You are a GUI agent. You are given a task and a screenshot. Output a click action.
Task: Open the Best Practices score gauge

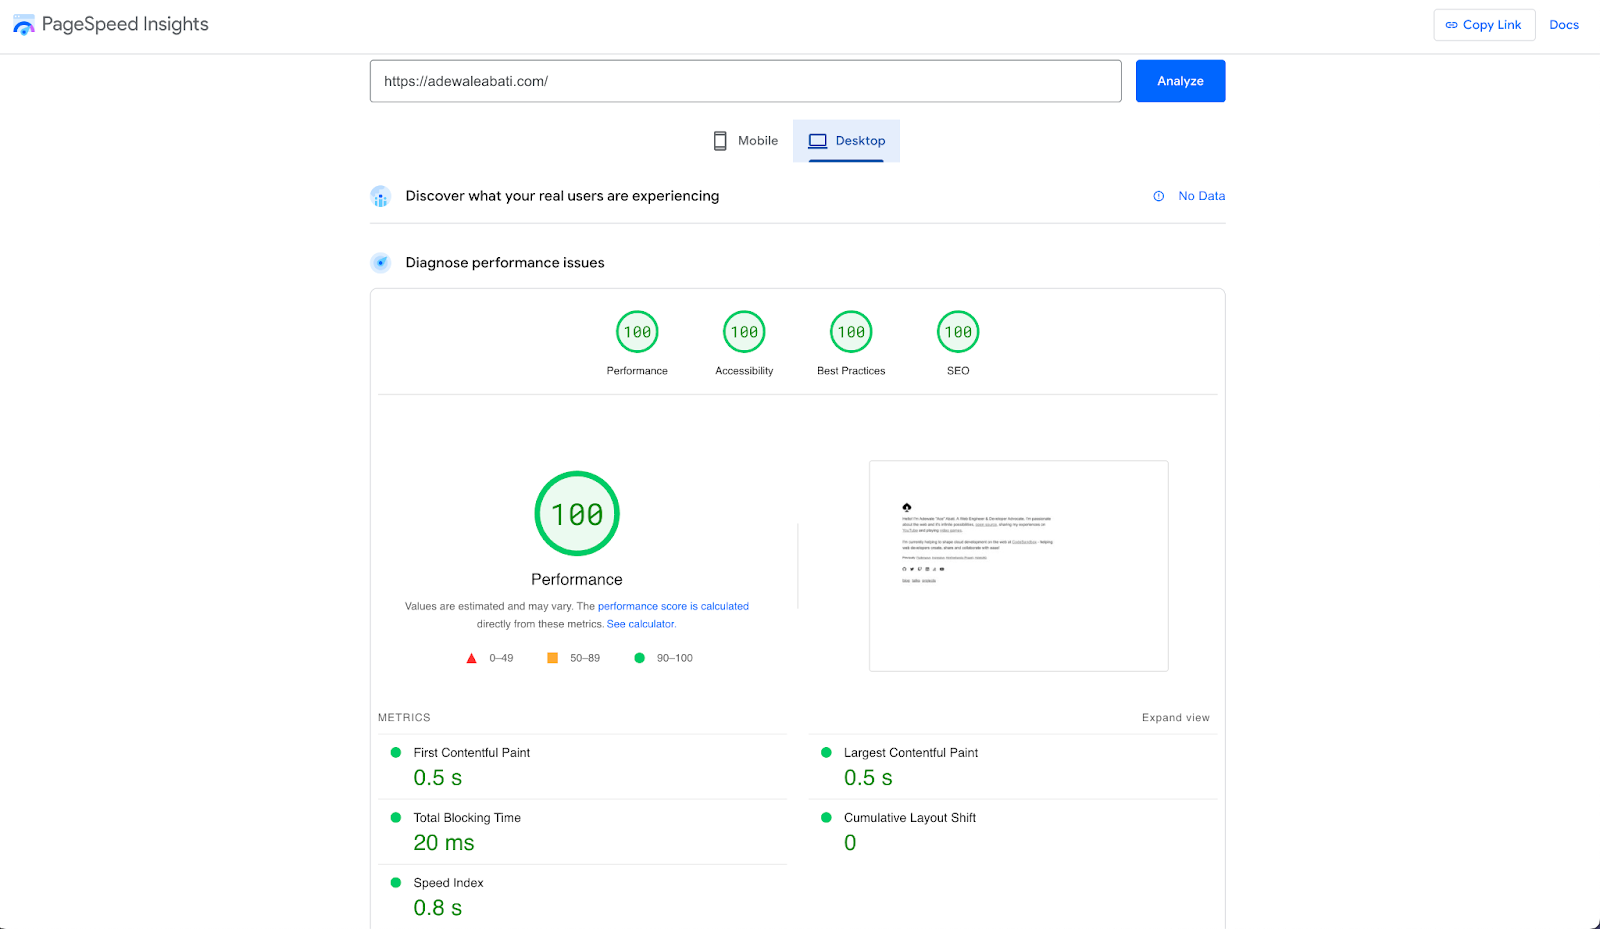[x=851, y=332]
